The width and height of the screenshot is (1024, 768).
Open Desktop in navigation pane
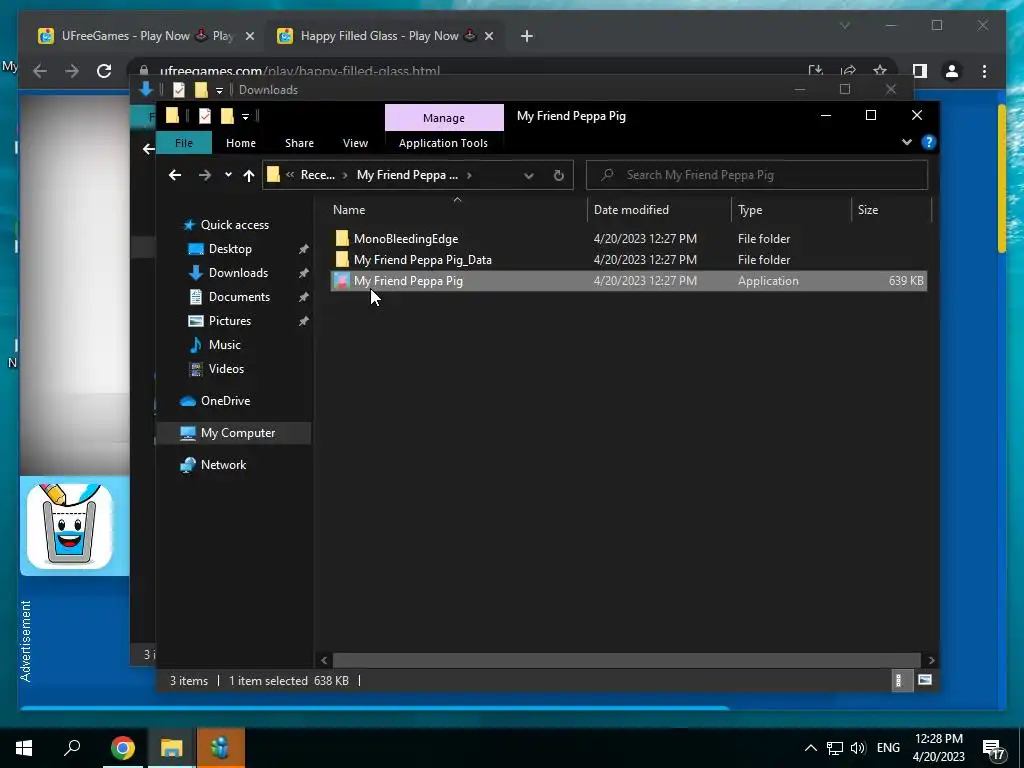pyautogui.click(x=230, y=249)
